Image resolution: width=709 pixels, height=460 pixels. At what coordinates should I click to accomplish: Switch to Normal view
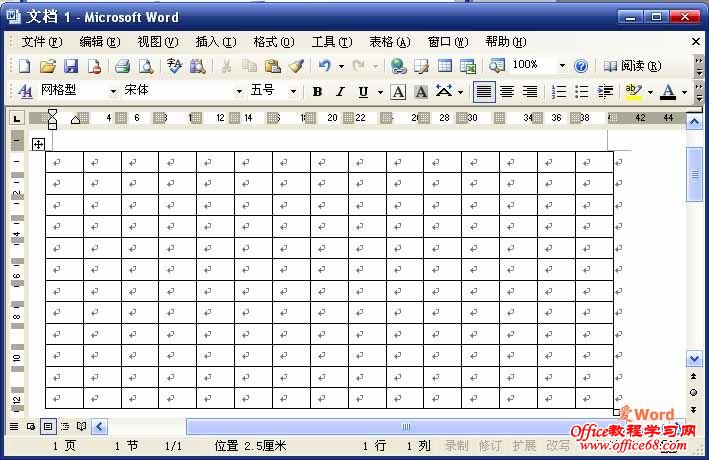coord(14,426)
